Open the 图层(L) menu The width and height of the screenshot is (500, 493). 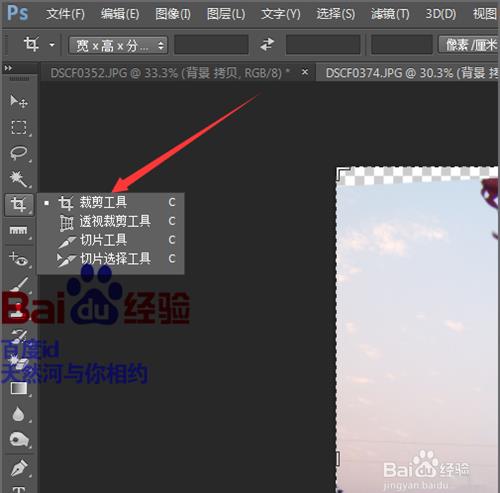click(226, 14)
